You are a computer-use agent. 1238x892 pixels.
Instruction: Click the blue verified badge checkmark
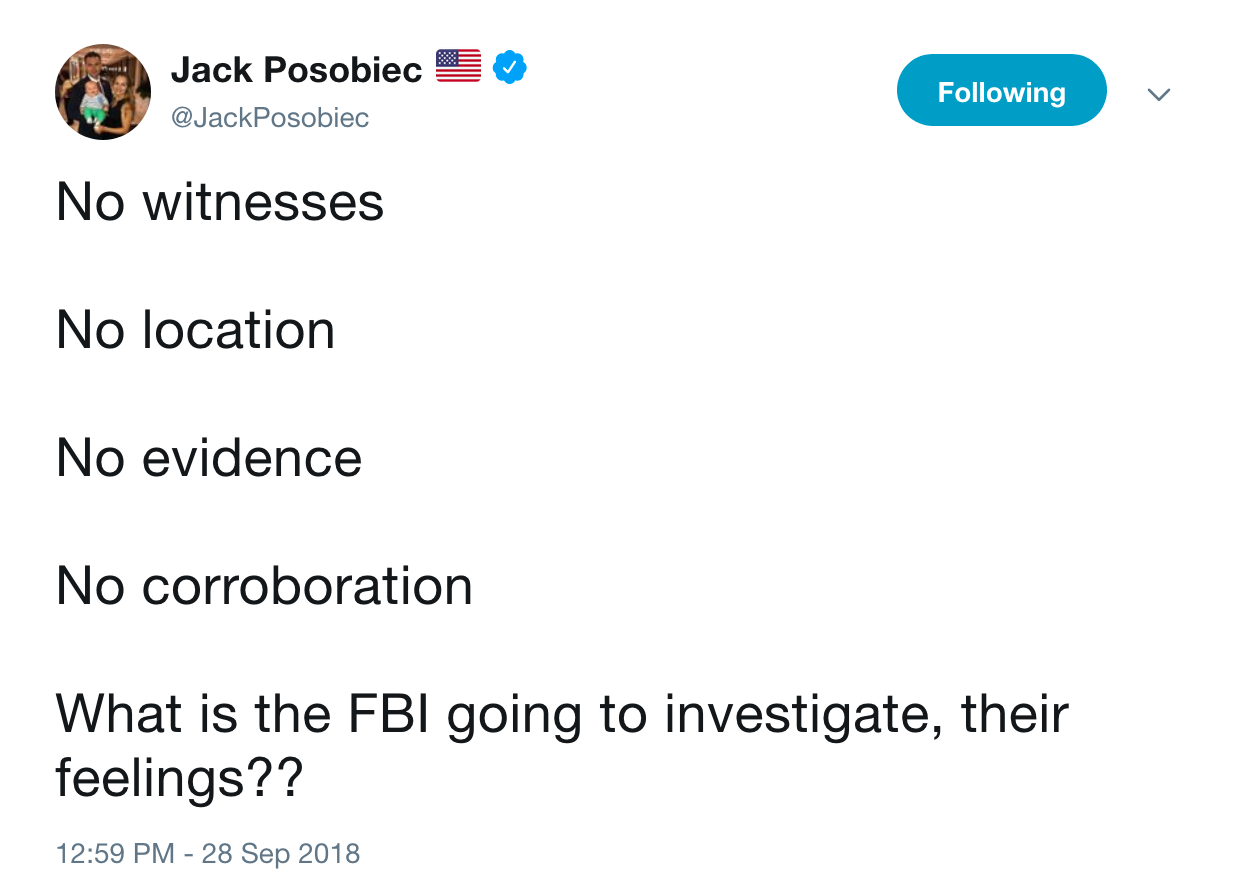click(510, 67)
